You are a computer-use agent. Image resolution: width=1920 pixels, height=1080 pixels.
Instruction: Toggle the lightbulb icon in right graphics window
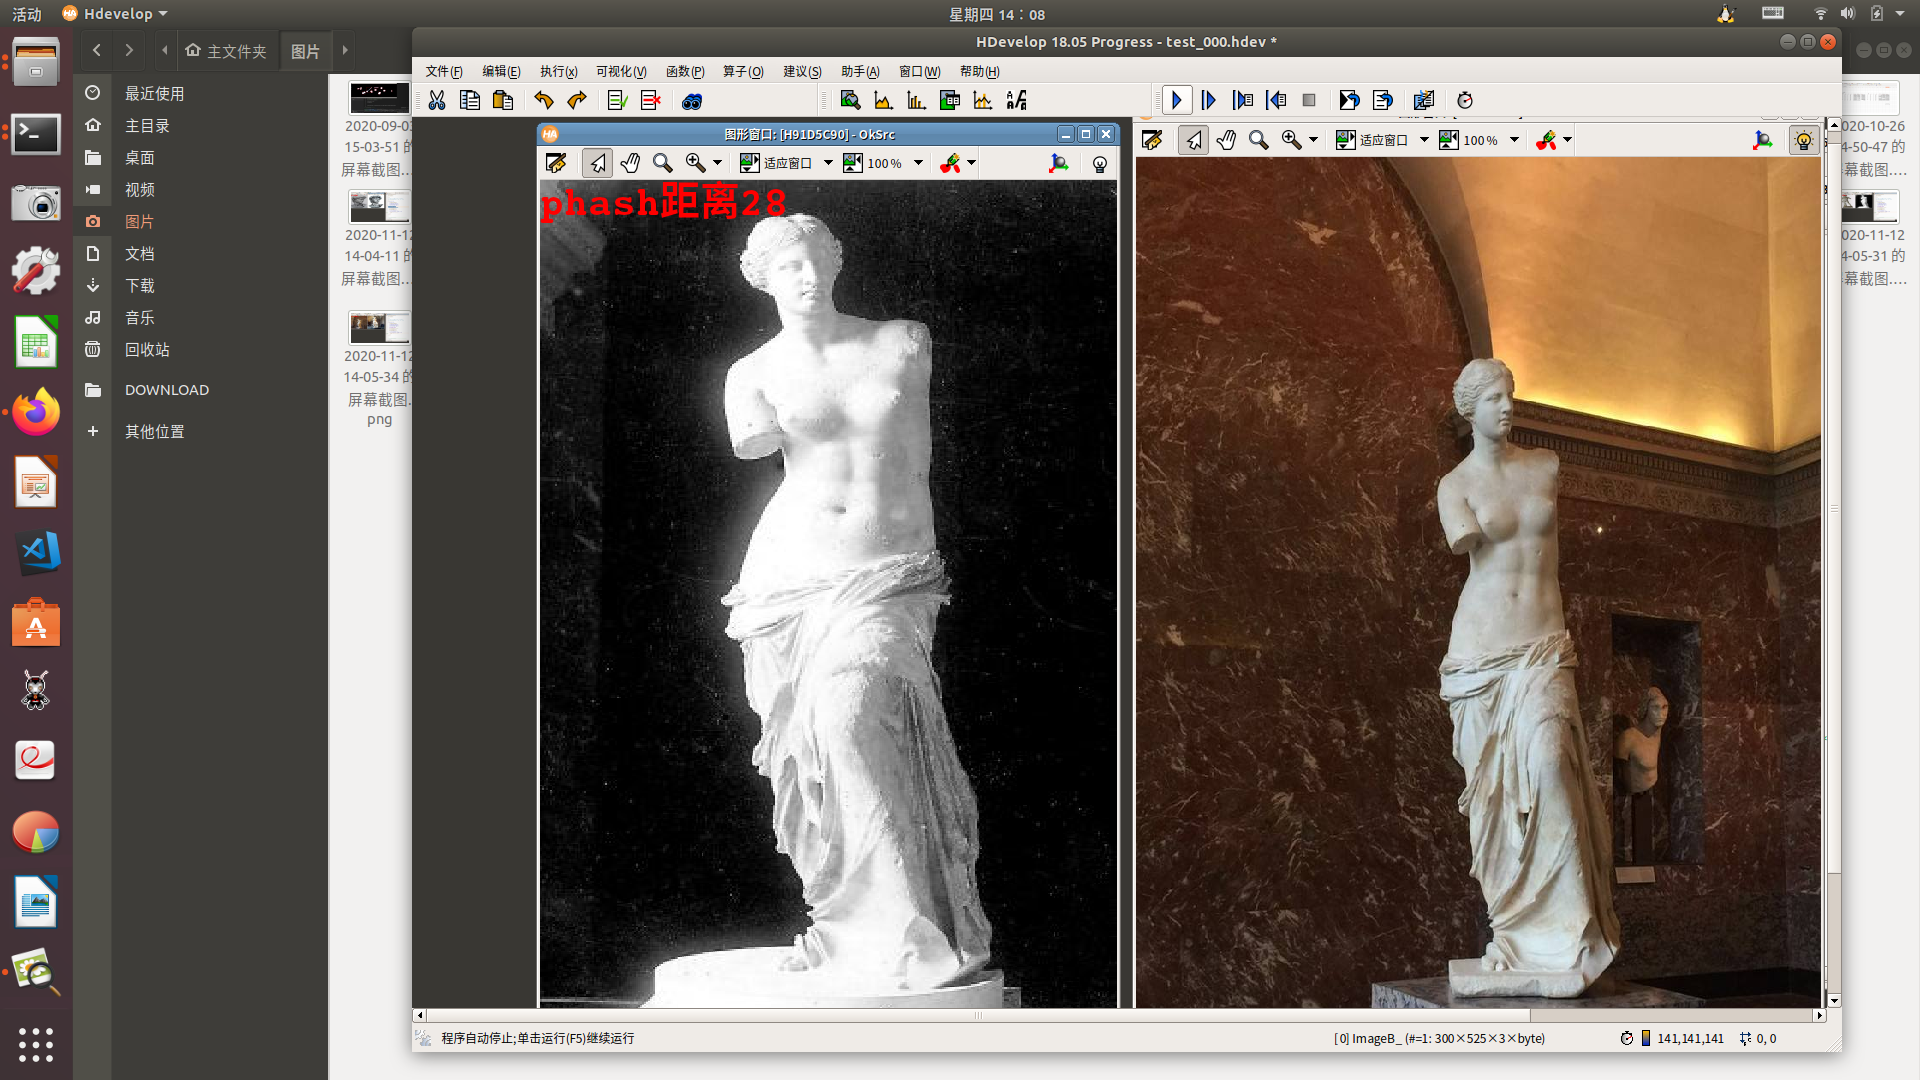point(1803,141)
